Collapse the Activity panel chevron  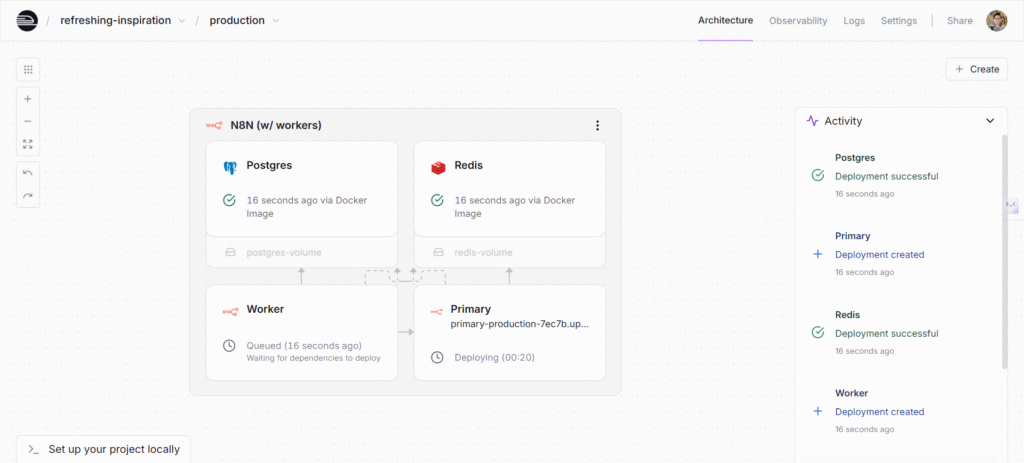(x=990, y=121)
